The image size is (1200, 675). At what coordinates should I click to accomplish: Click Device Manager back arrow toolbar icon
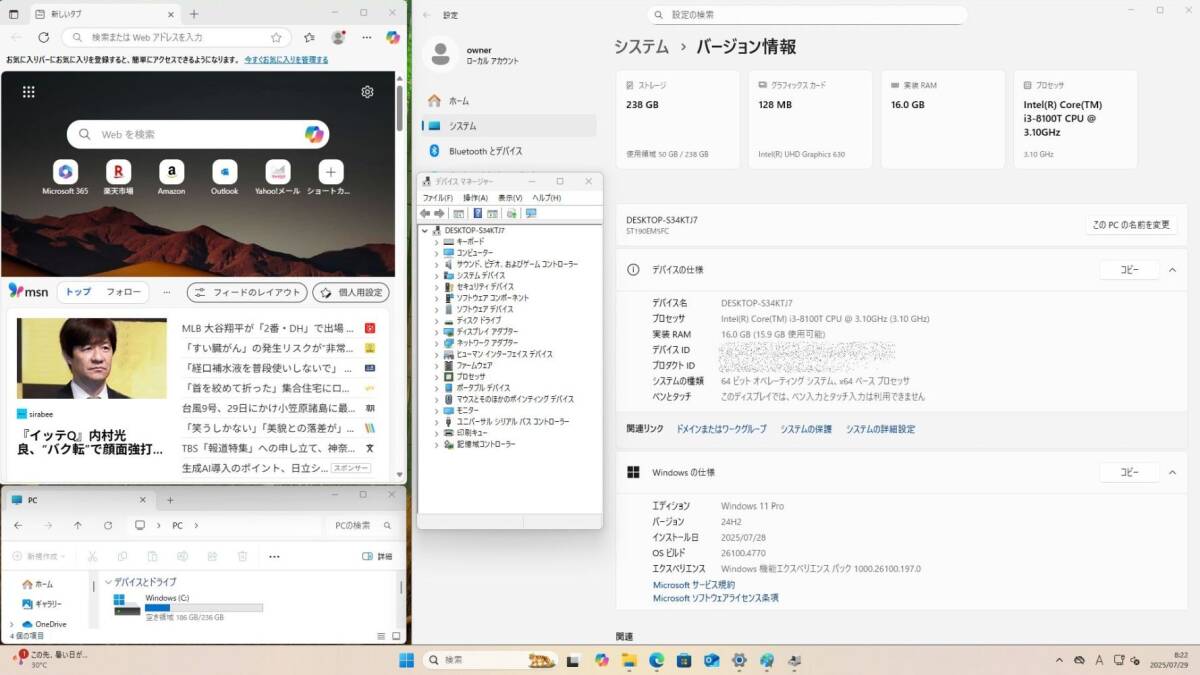click(425, 213)
